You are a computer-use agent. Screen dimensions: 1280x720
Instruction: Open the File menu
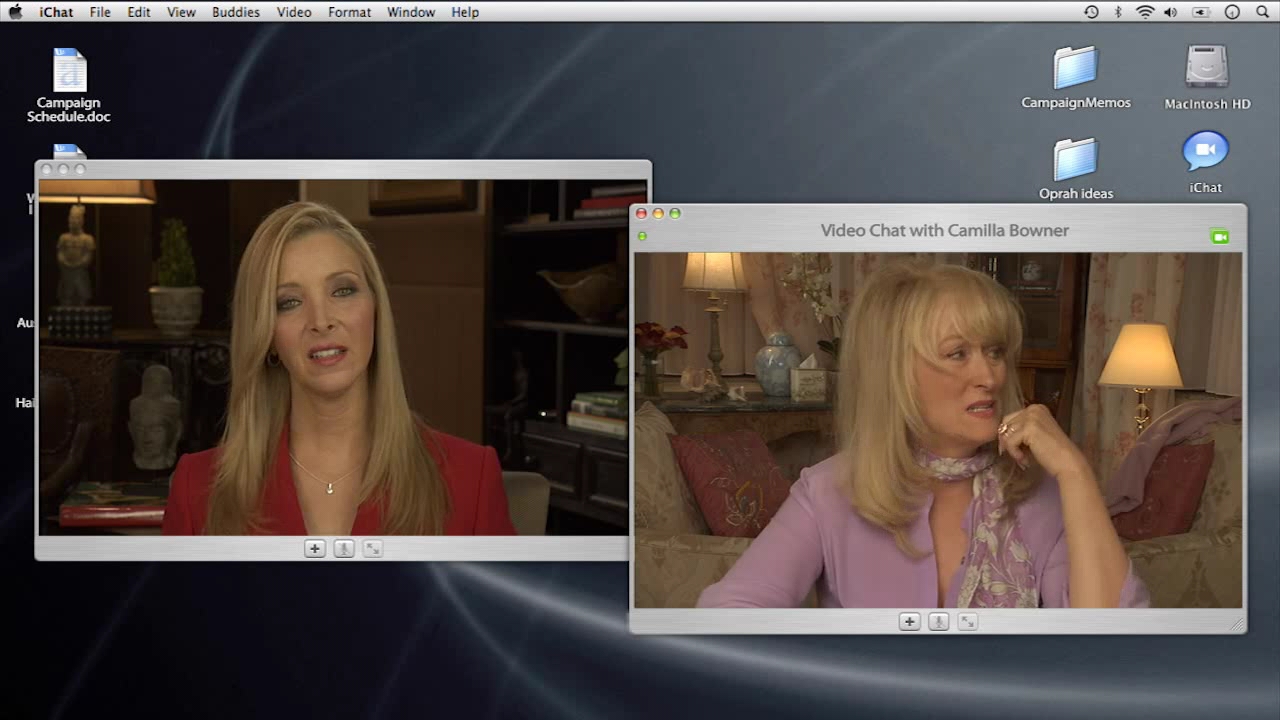(100, 12)
